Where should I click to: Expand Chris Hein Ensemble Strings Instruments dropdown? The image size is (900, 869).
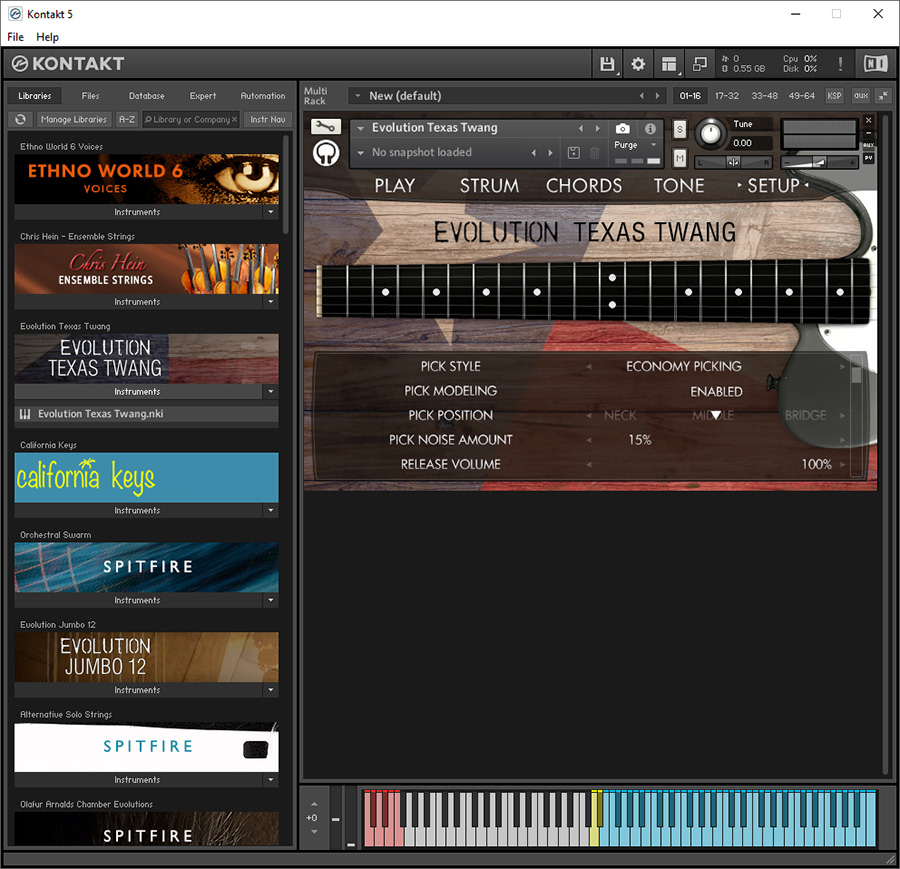[271, 302]
